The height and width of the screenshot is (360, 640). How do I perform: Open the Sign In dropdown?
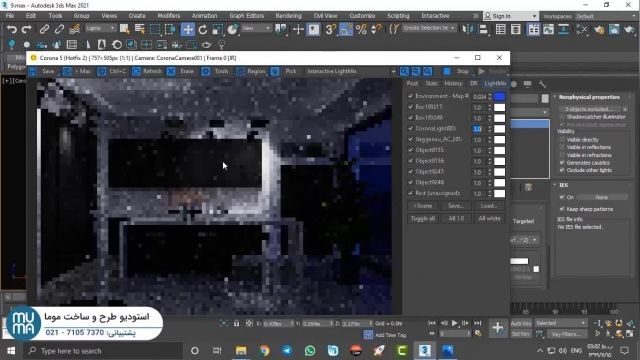[511, 16]
